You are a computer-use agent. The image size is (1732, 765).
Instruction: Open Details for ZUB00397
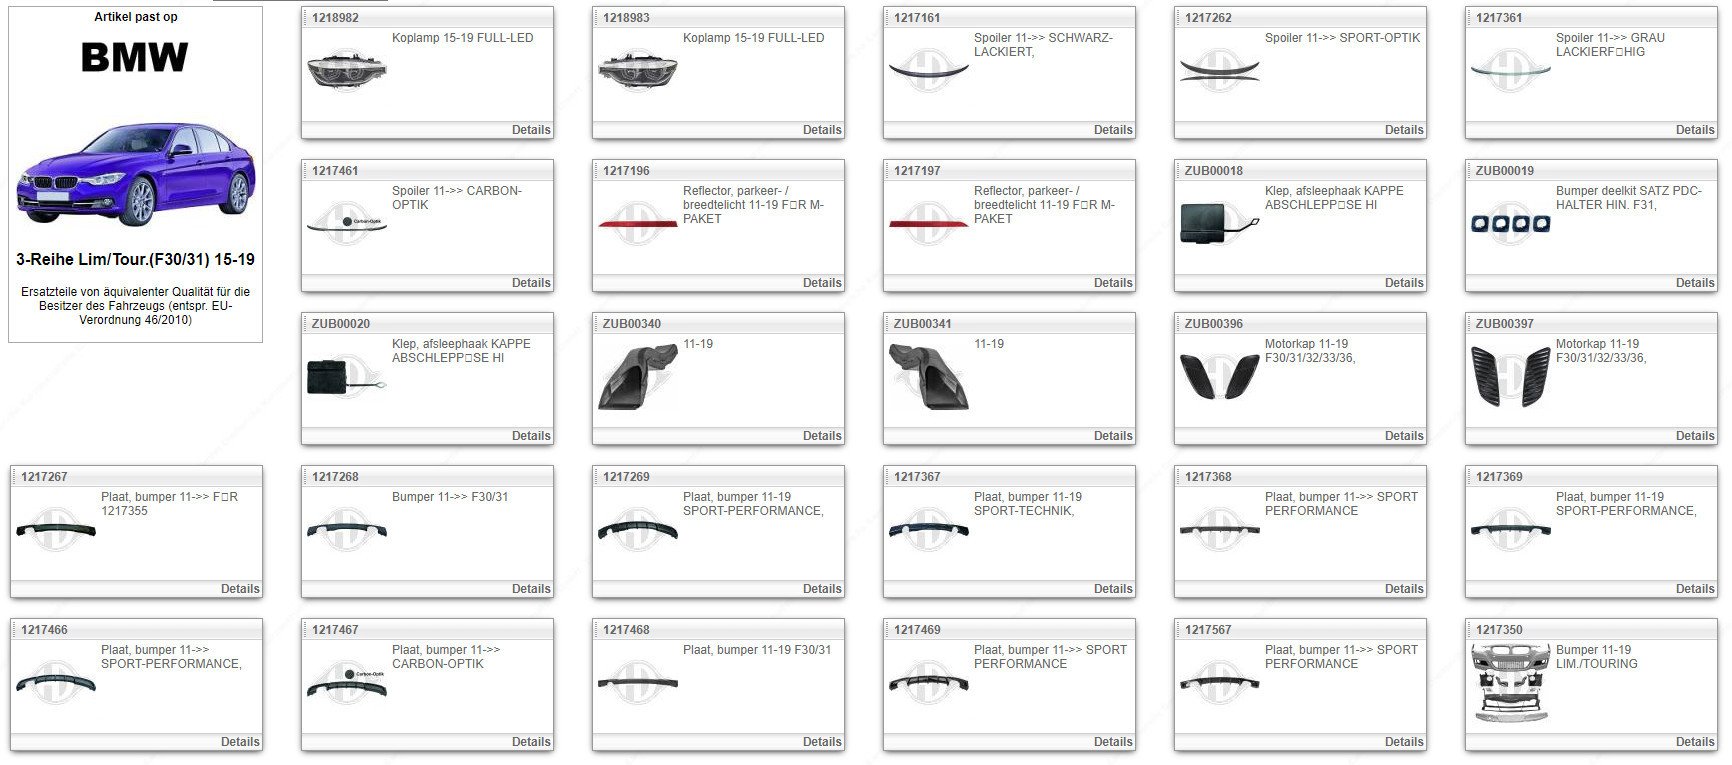(1695, 436)
